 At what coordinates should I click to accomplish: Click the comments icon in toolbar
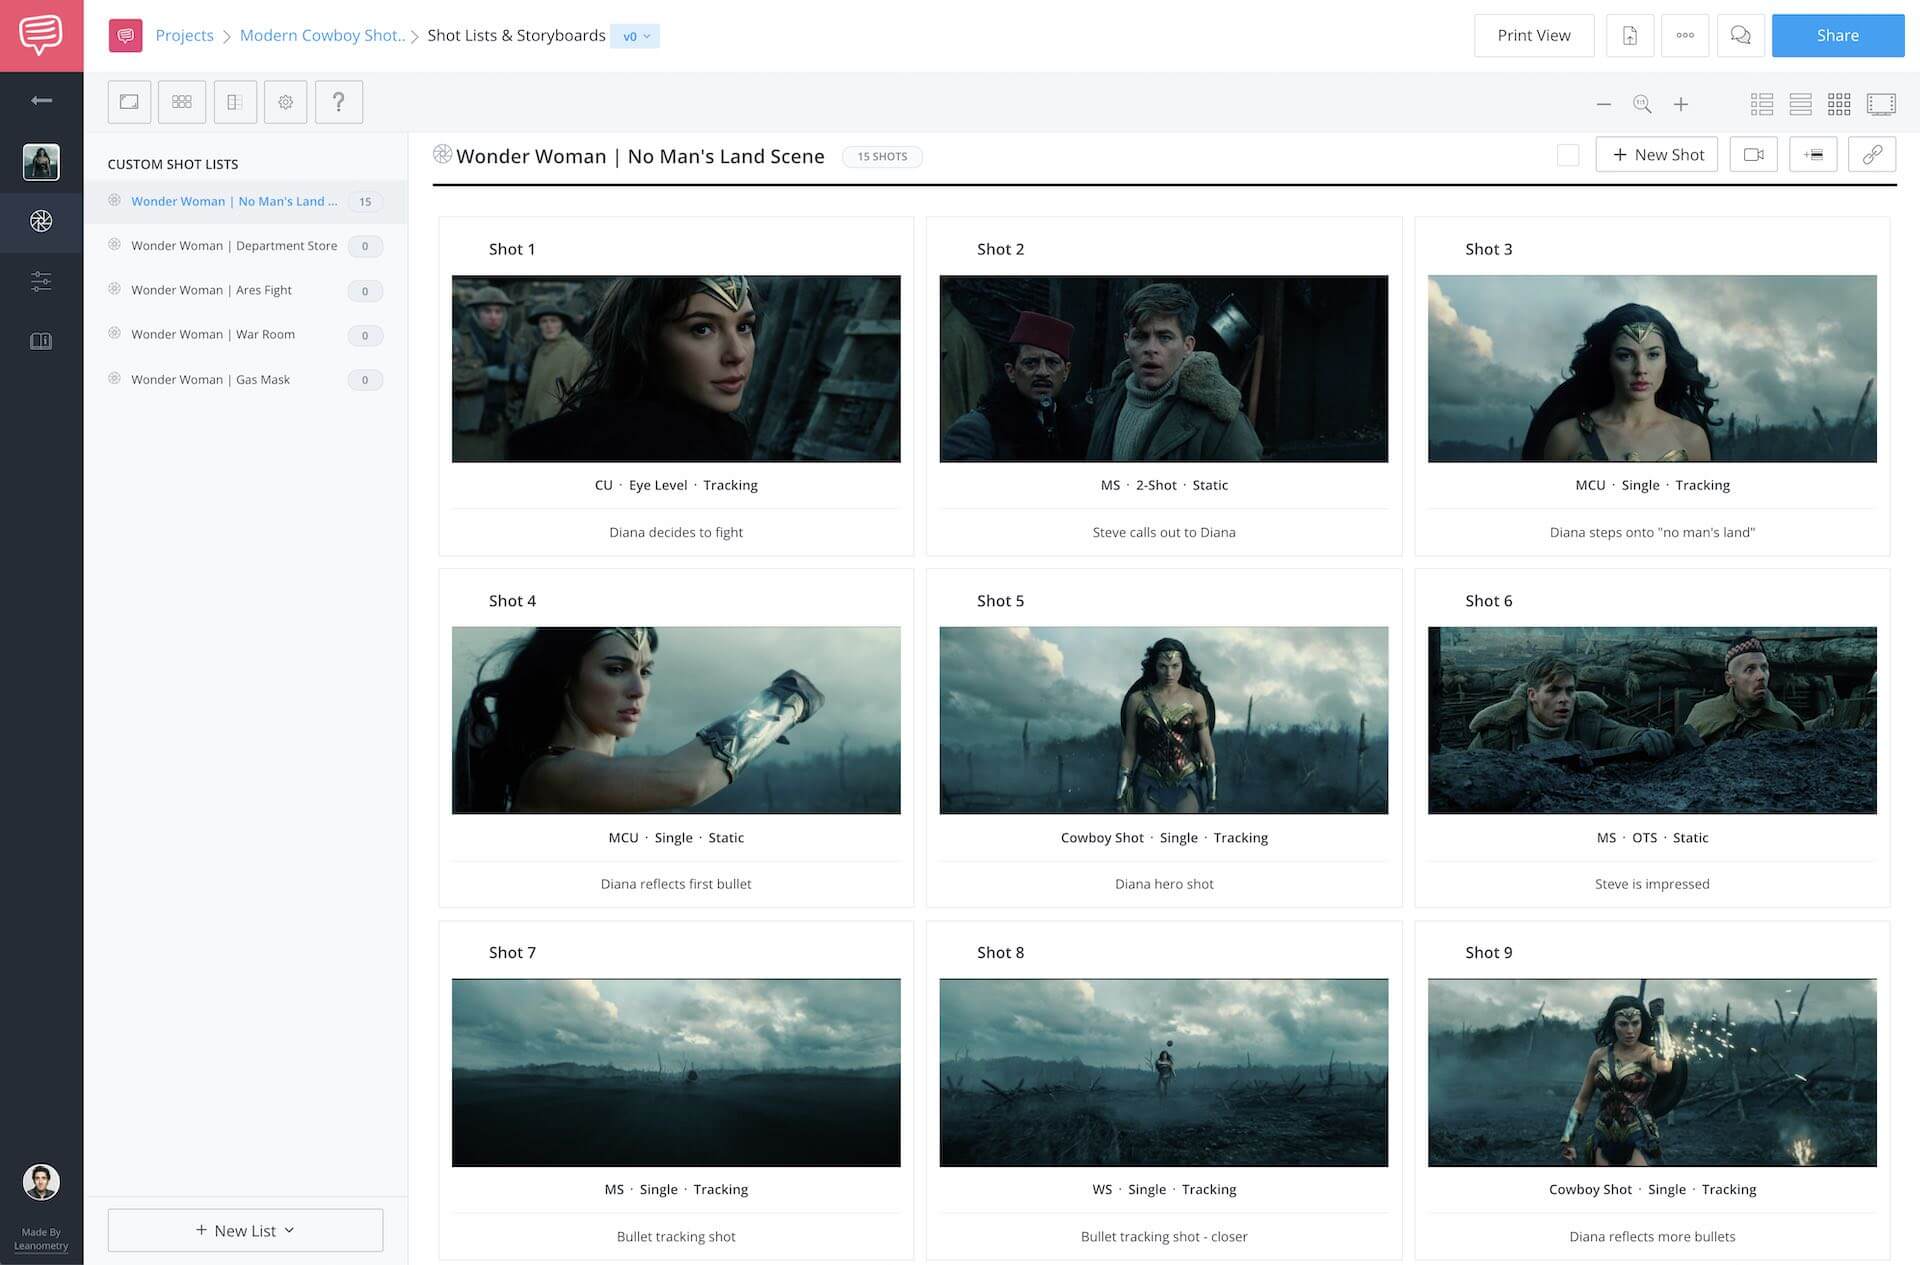point(1739,35)
